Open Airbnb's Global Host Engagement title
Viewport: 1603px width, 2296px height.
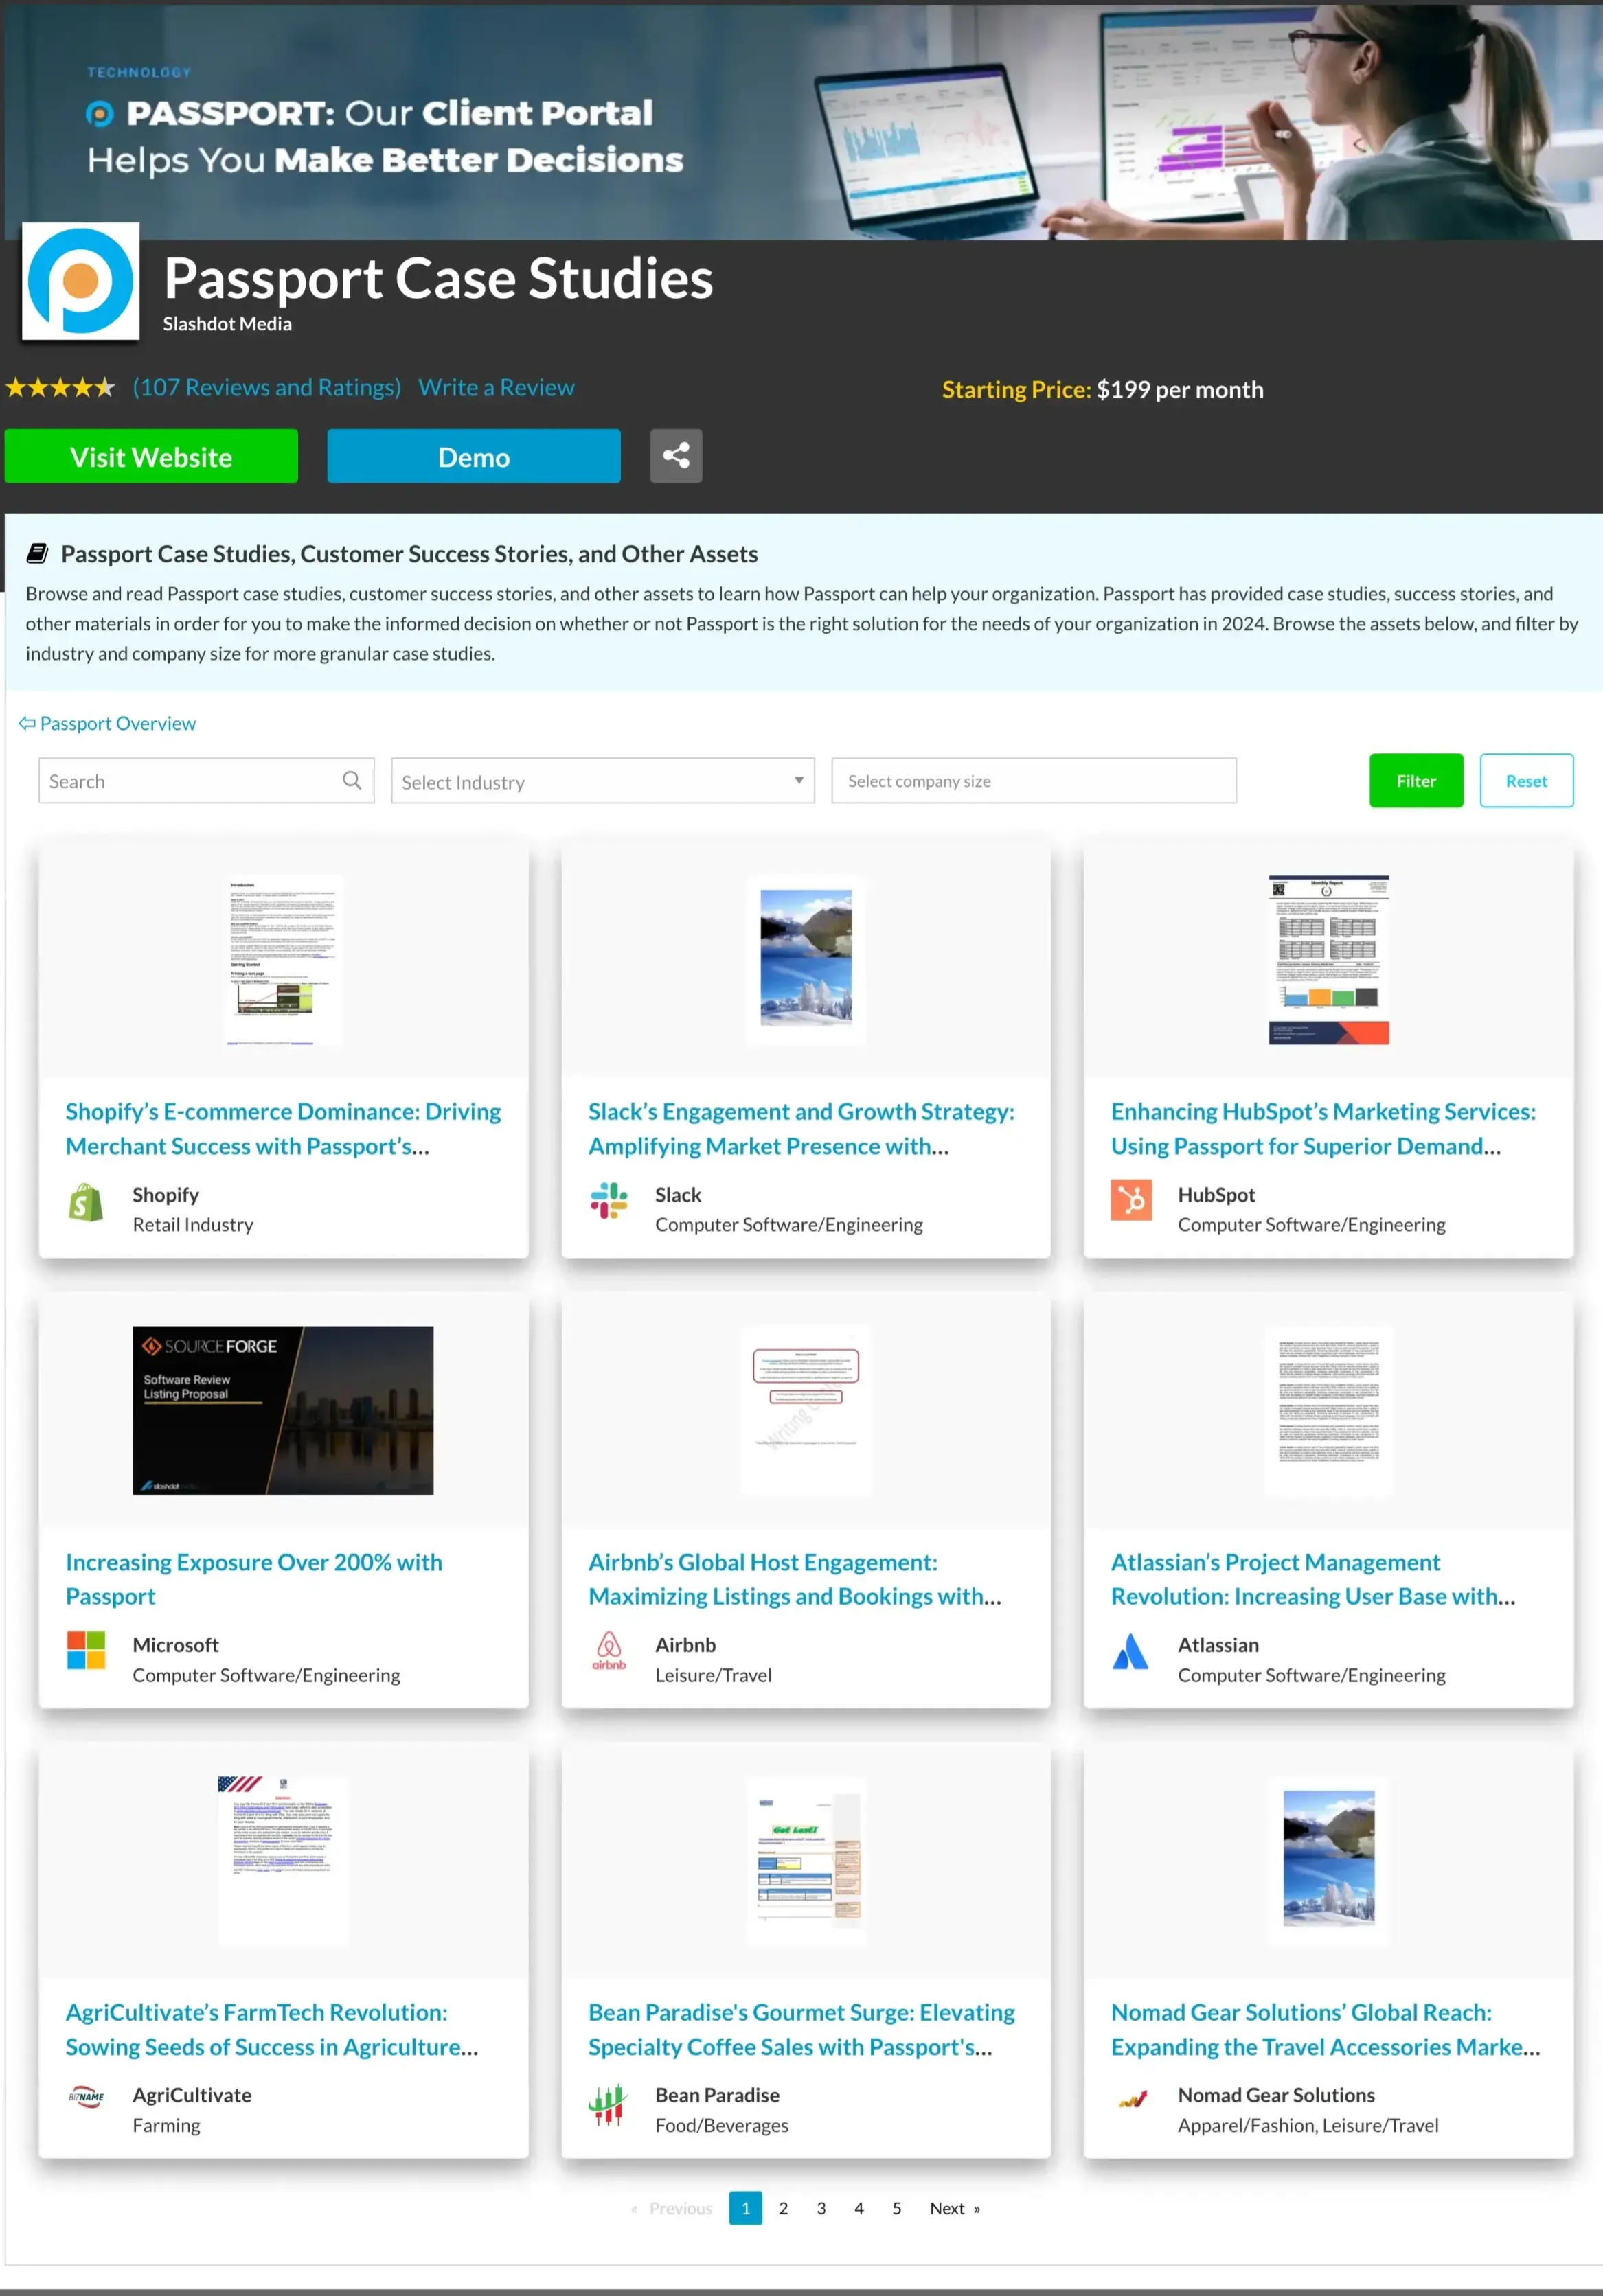point(795,1579)
